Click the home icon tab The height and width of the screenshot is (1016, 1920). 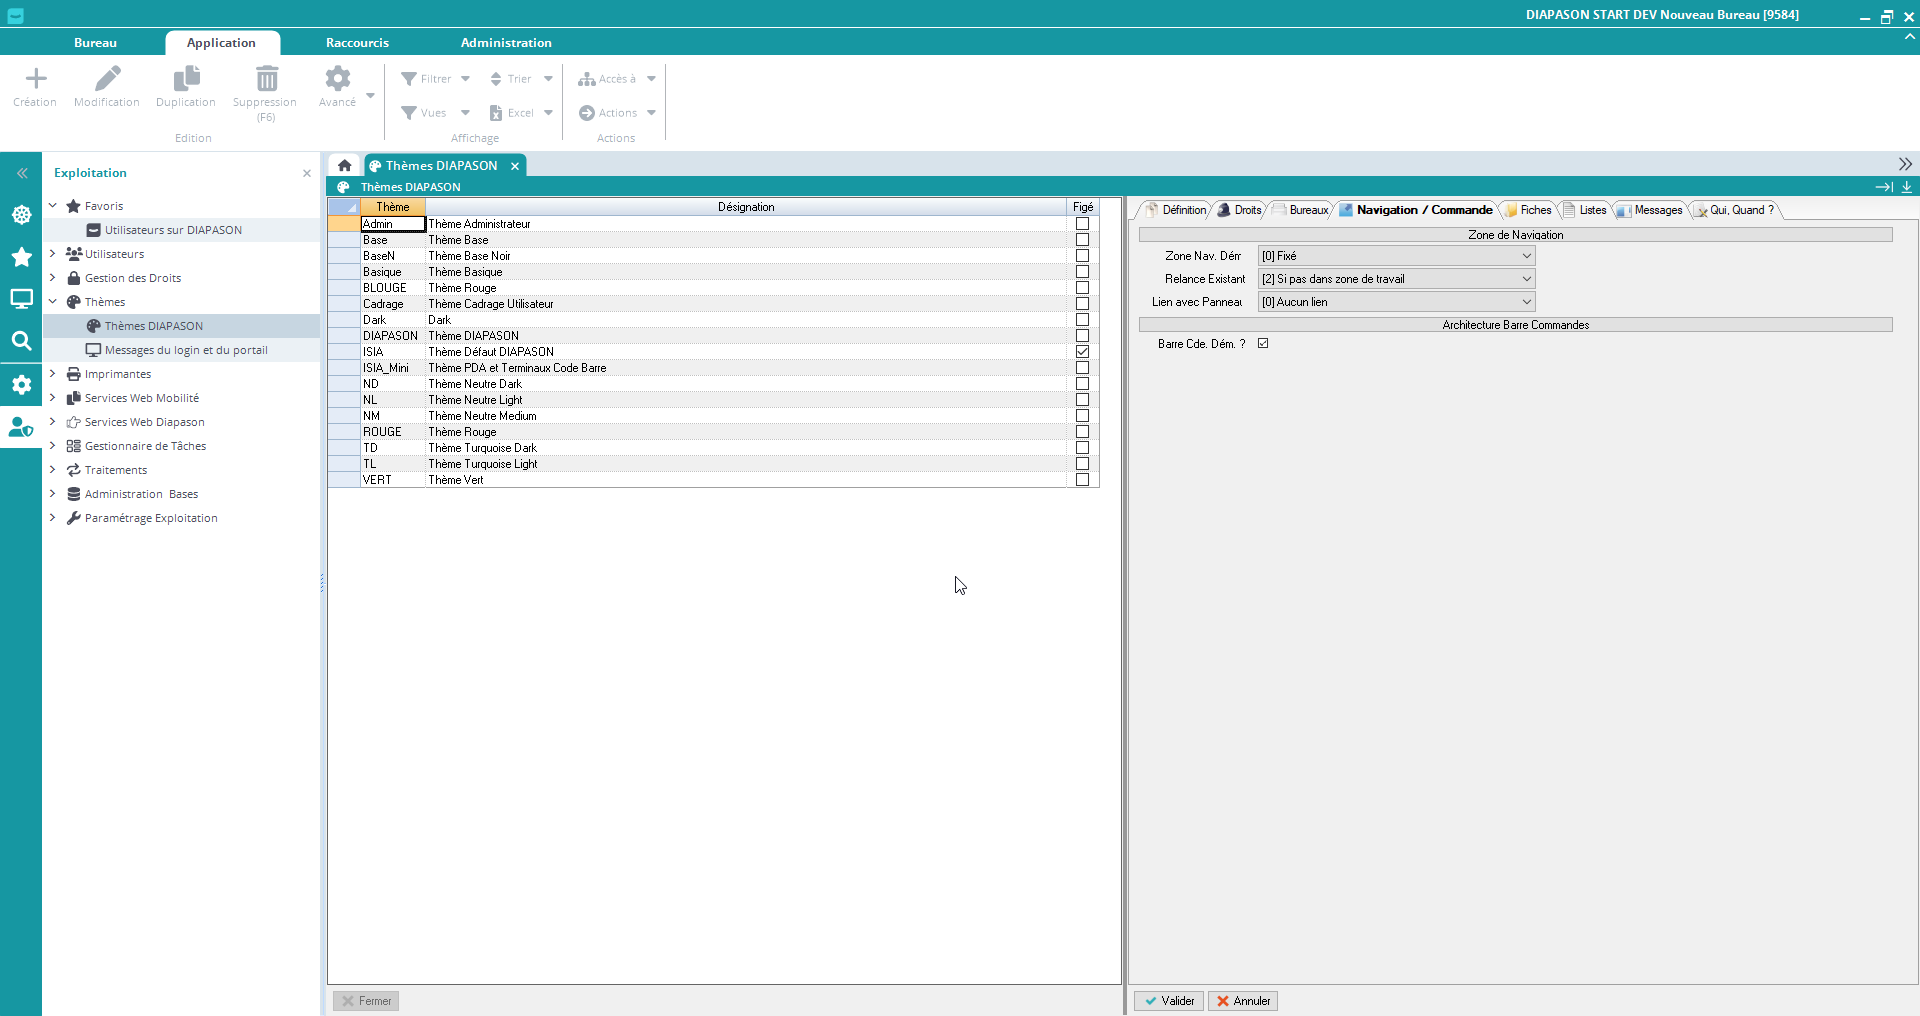point(344,166)
